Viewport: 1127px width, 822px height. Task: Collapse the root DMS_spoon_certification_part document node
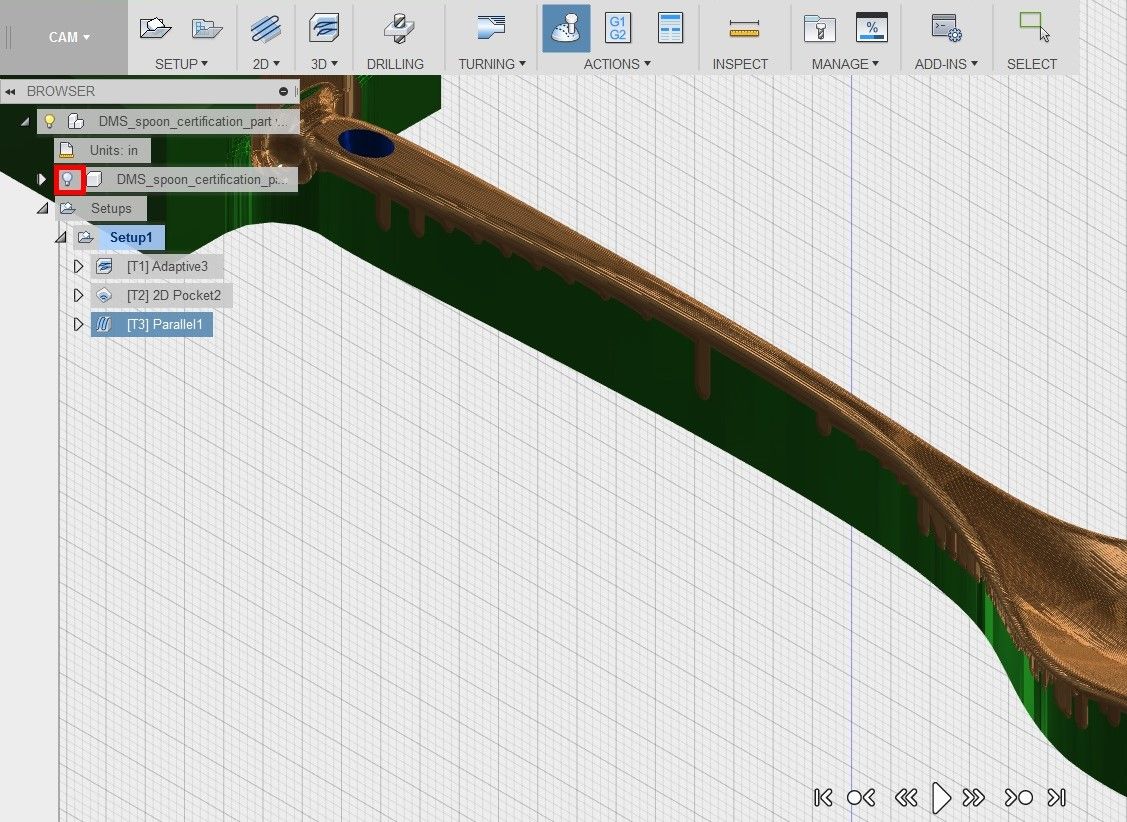25,121
